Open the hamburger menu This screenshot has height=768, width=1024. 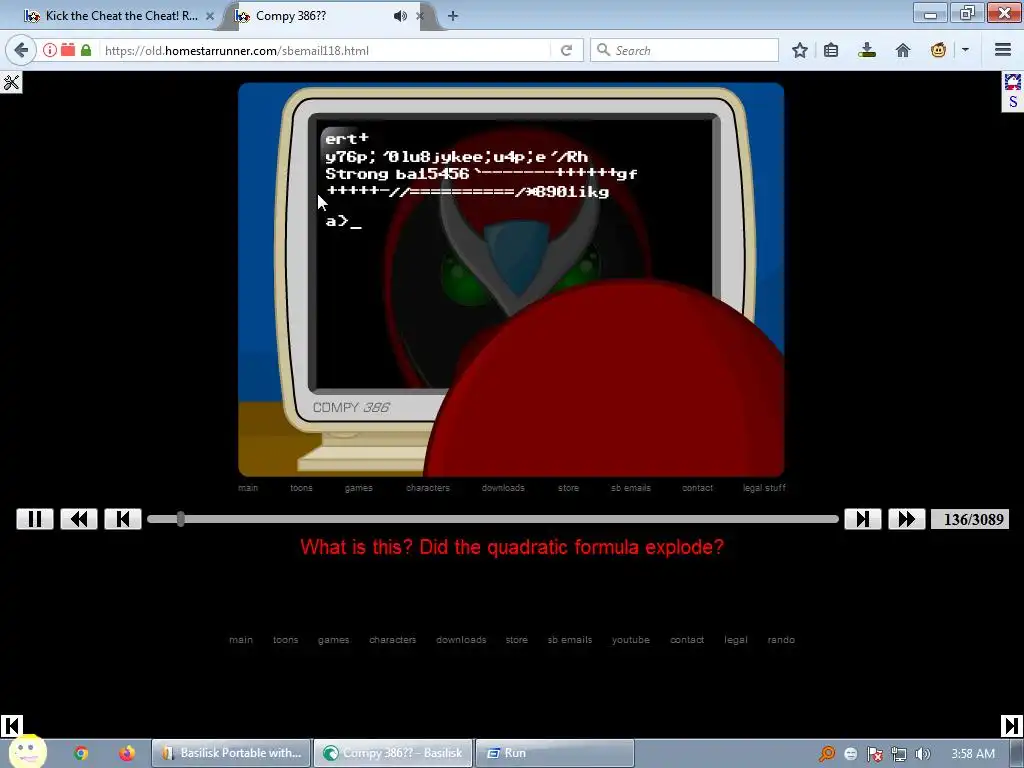pyautogui.click(x=1003, y=50)
